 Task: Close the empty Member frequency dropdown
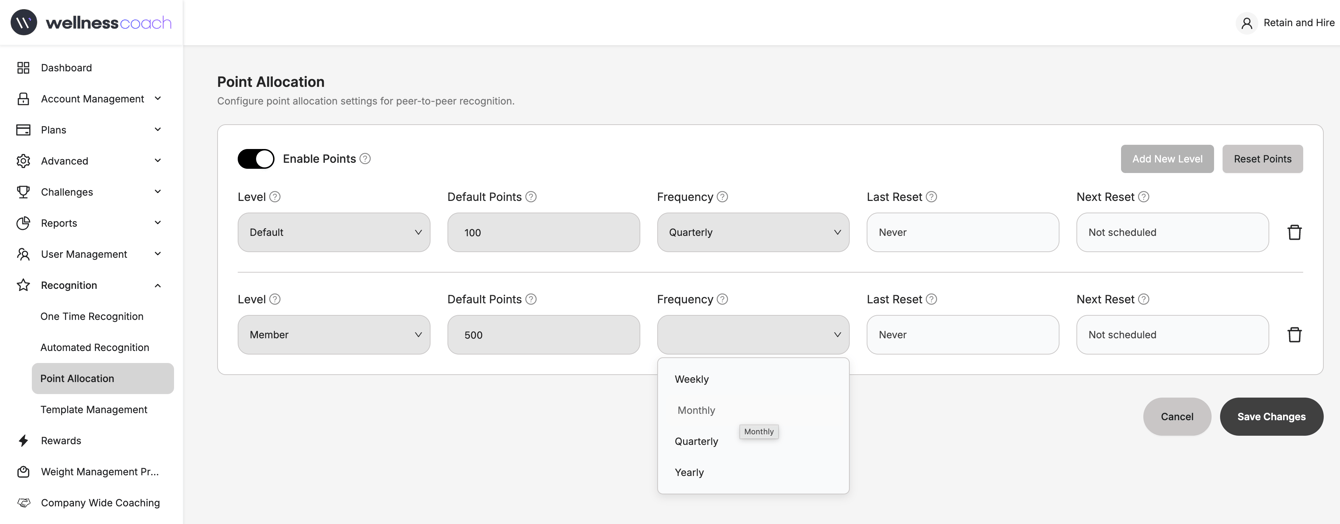(x=753, y=335)
